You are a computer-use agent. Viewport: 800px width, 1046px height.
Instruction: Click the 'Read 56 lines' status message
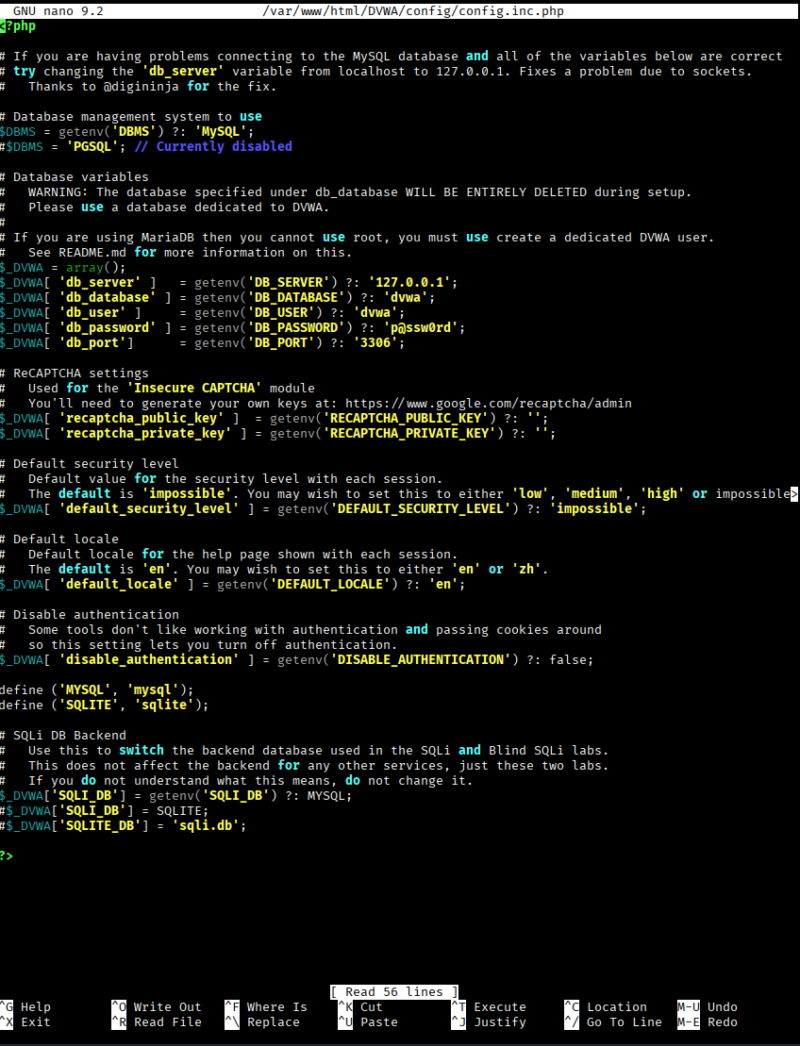click(394, 992)
